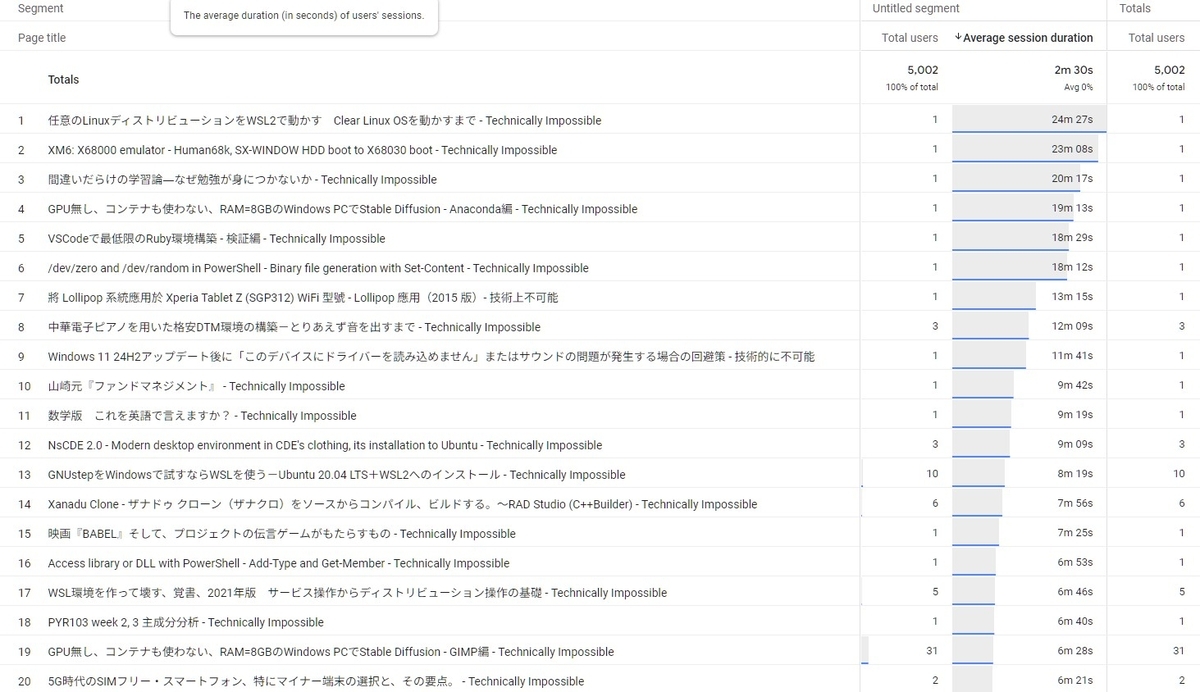The height and width of the screenshot is (692, 1200).
Task: Click the 19m 13s duration cell
Action: (x=1072, y=209)
